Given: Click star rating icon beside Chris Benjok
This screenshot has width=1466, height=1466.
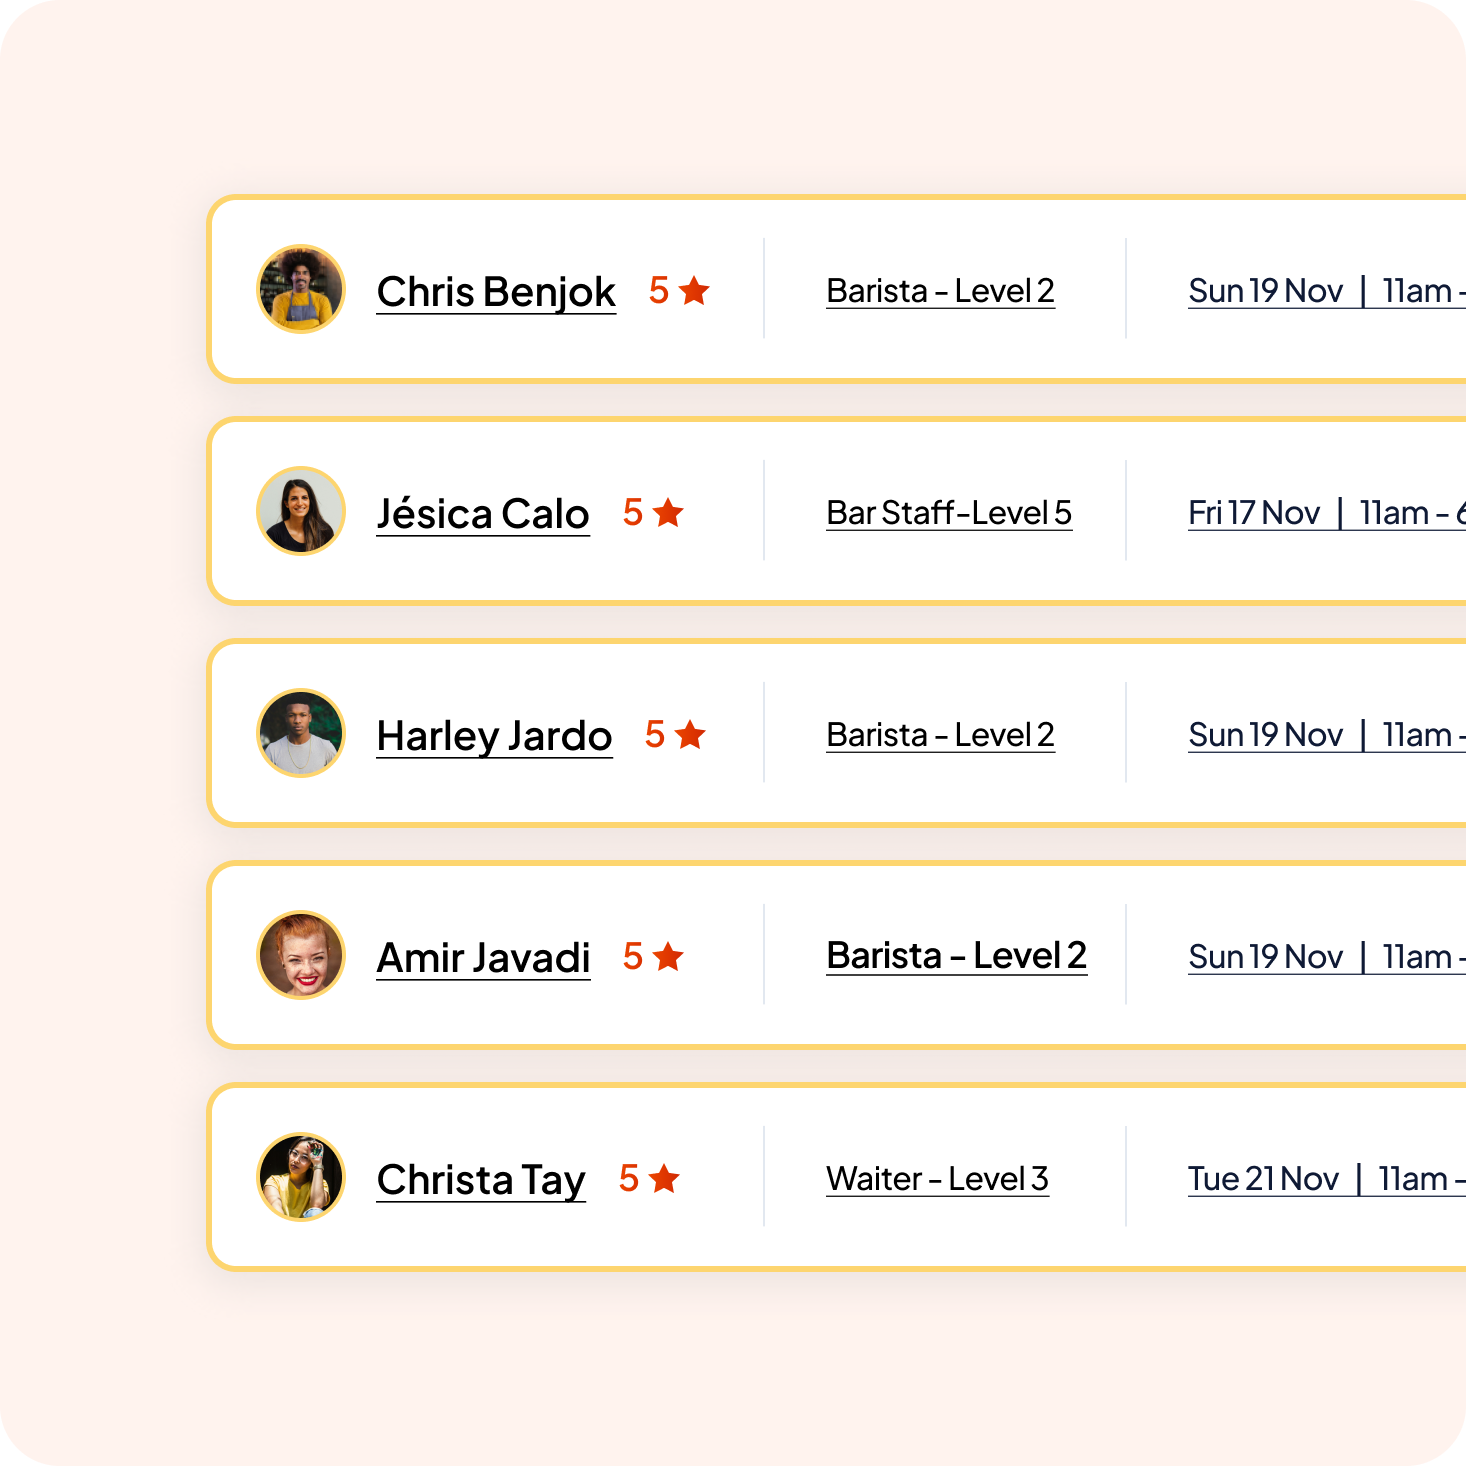Looking at the screenshot, I should pyautogui.click(x=694, y=291).
